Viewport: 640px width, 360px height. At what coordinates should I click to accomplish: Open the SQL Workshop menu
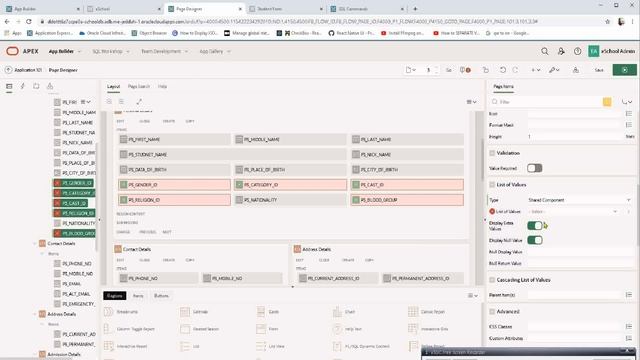tap(111, 51)
